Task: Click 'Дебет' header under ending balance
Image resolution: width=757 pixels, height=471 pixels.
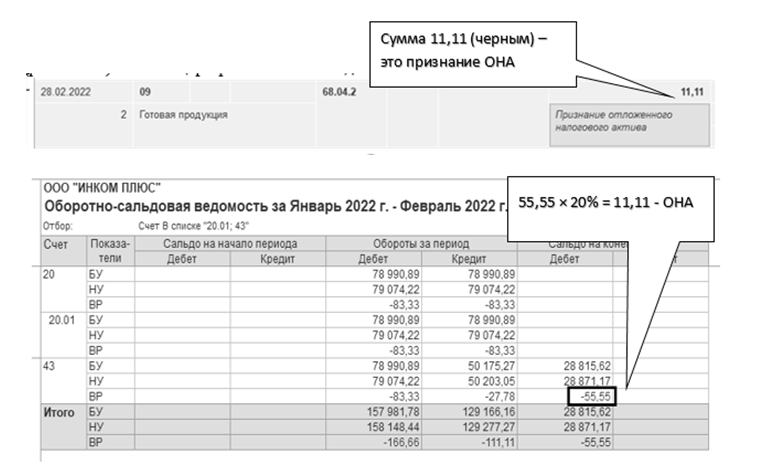Action: pyautogui.click(x=564, y=259)
